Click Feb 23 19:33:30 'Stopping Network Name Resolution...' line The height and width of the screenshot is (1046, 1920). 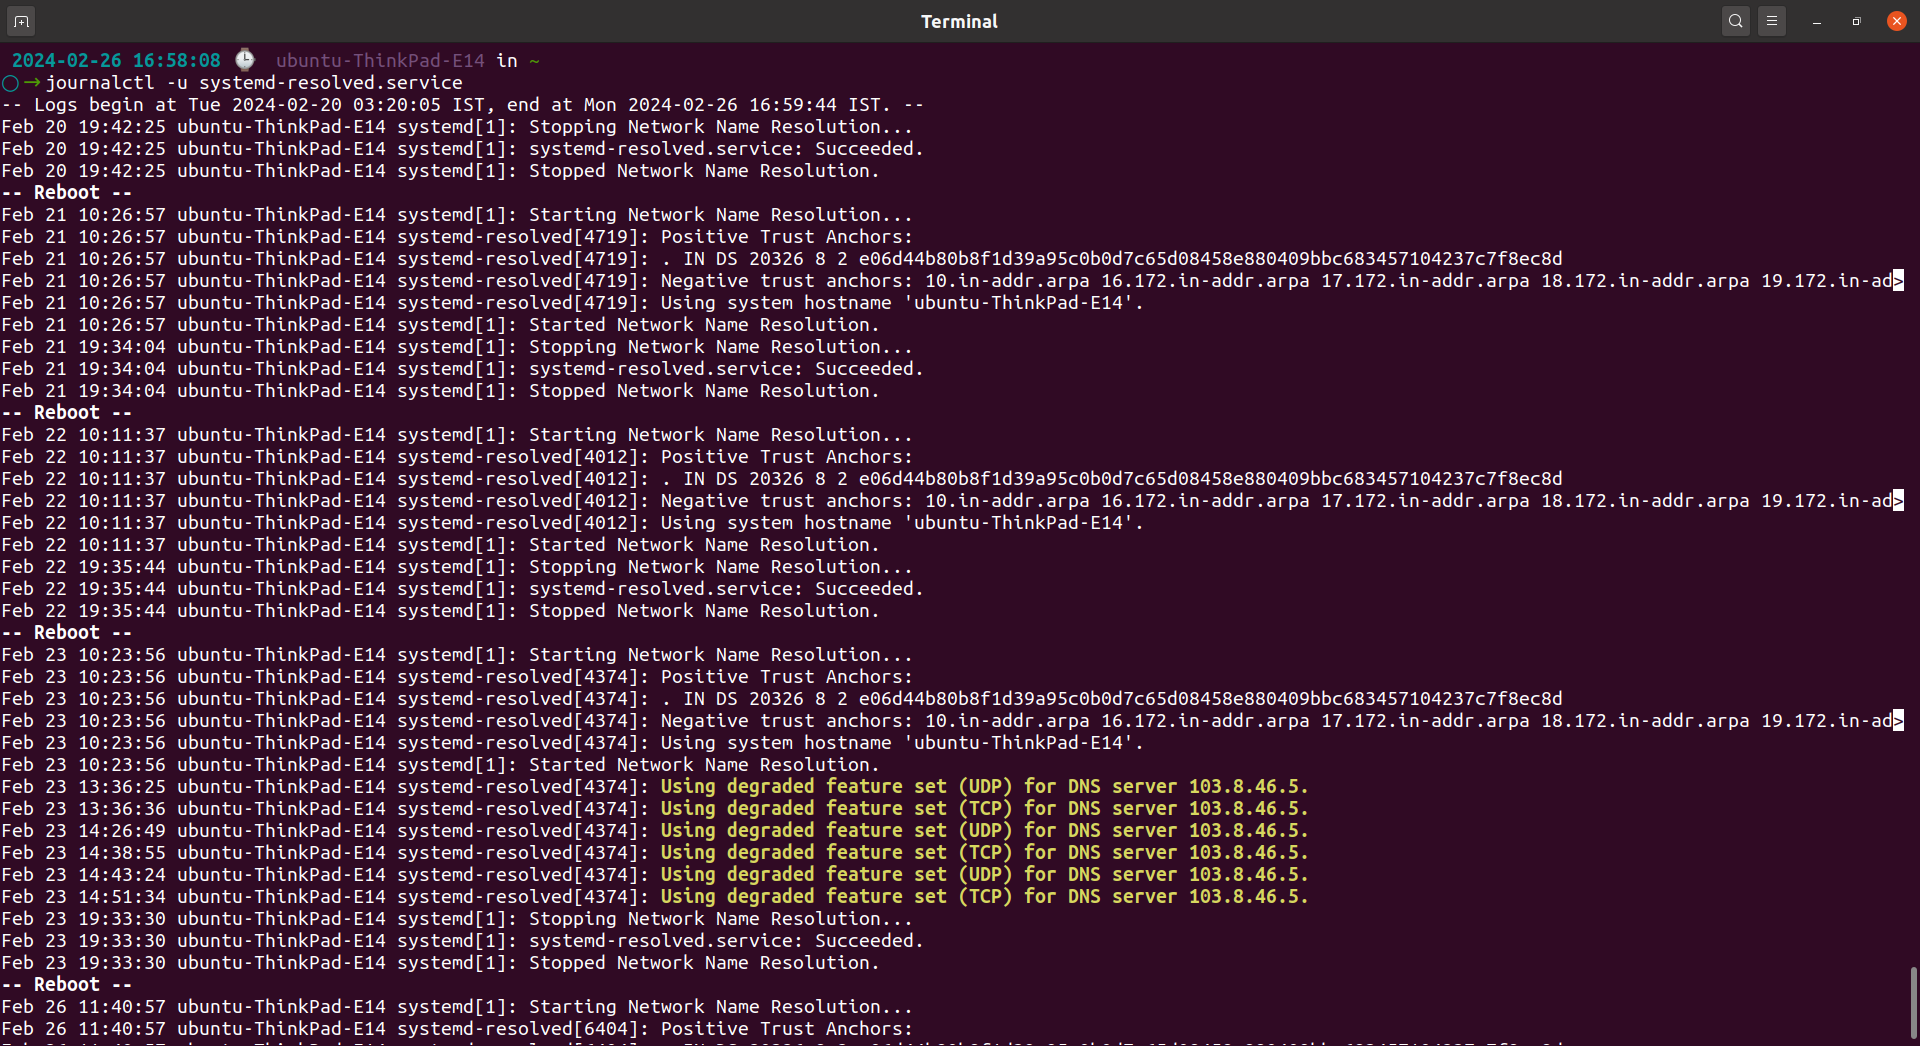(x=457, y=919)
